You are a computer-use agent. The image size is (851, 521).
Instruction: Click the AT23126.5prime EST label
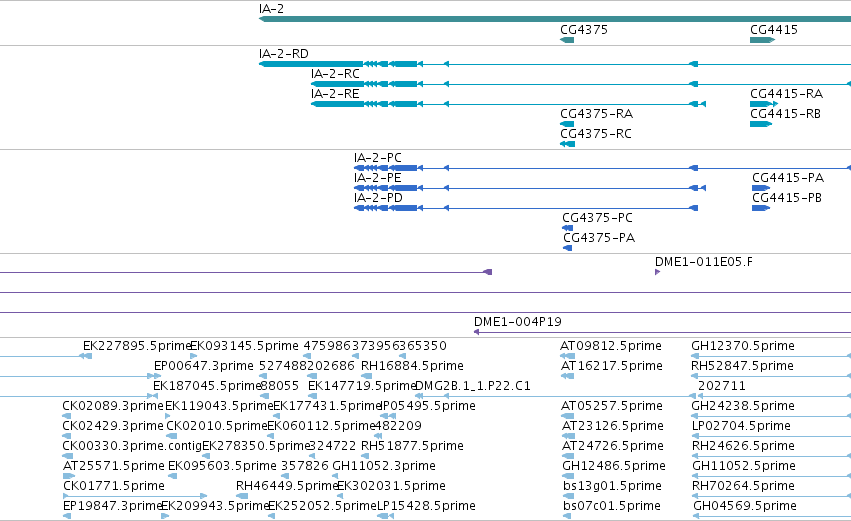[613, 427]
